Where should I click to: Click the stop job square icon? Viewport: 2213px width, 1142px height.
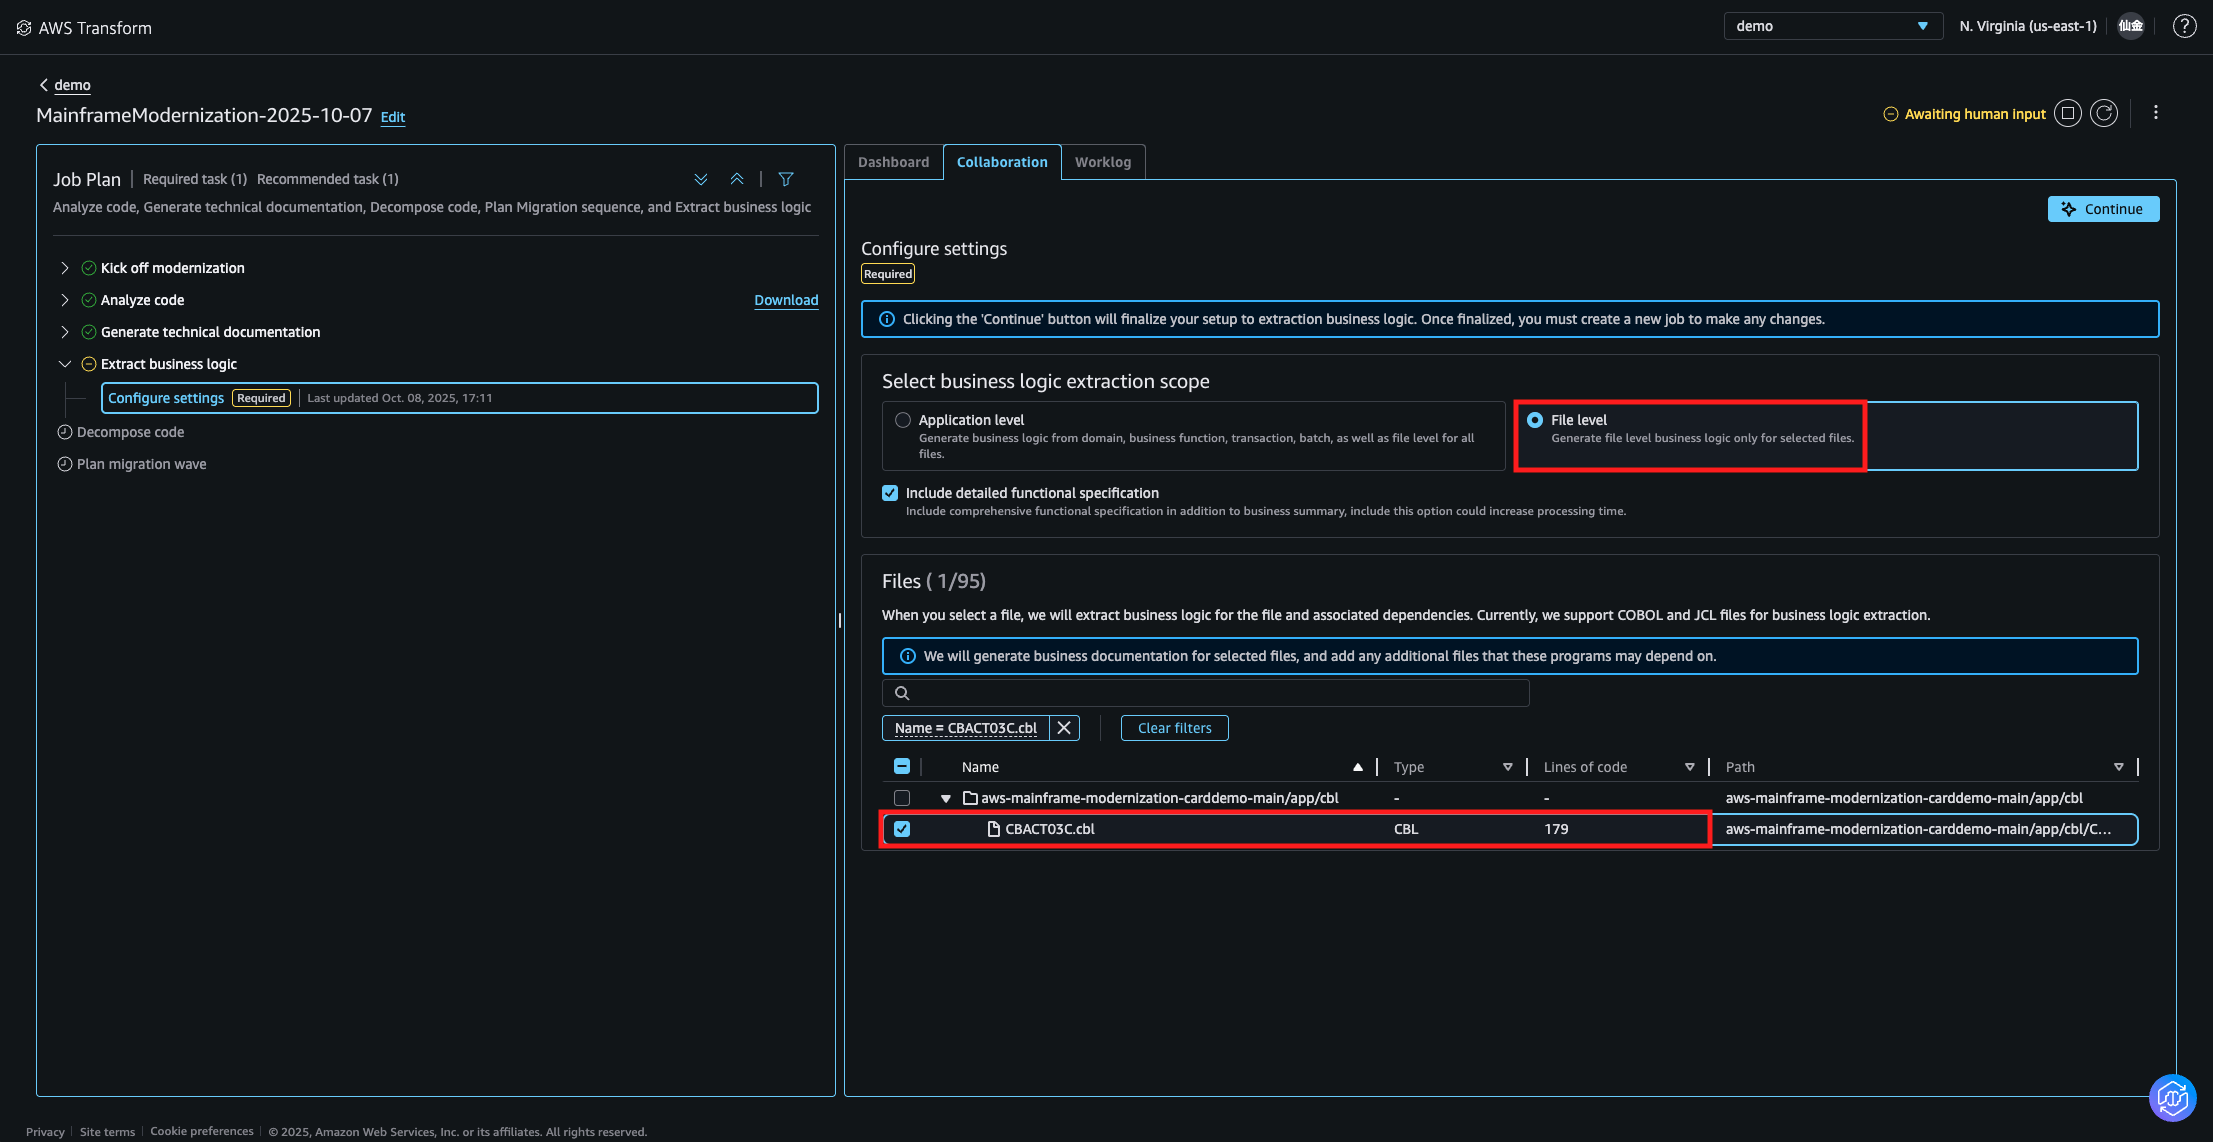pyautogui.click(x=2068, y=114)
